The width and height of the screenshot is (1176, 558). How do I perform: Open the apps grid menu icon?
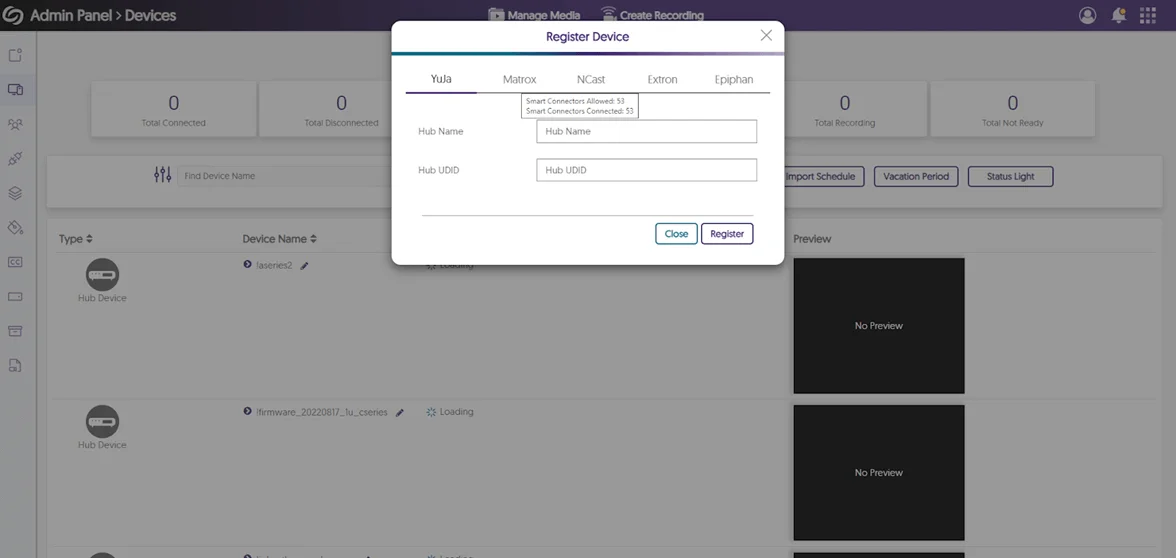[1148, 15]
